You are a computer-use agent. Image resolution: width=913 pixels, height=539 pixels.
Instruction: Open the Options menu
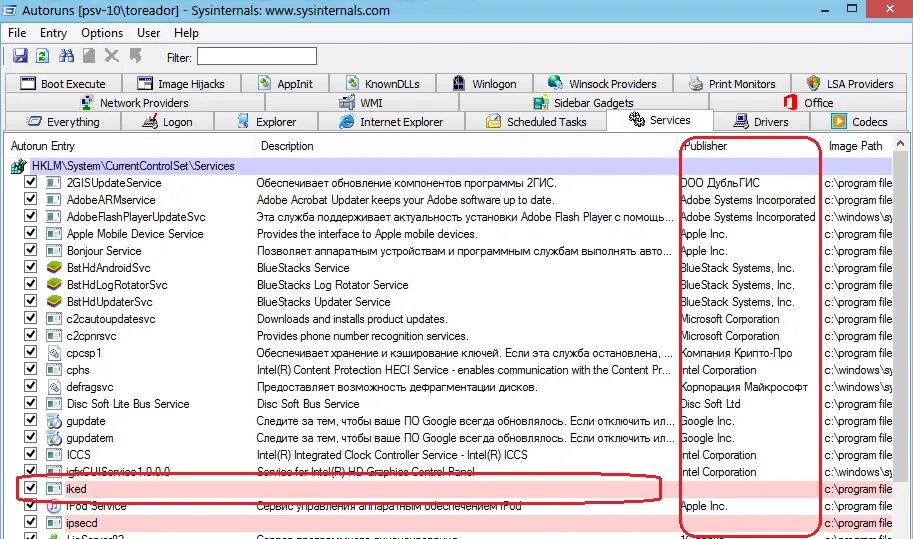tap(102, 33)
